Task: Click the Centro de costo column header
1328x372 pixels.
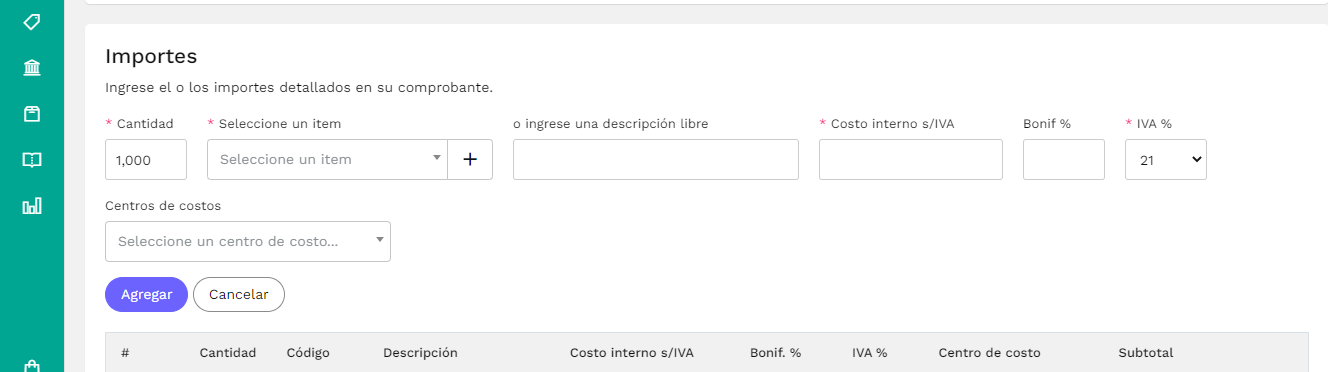Action: point(989,353)
